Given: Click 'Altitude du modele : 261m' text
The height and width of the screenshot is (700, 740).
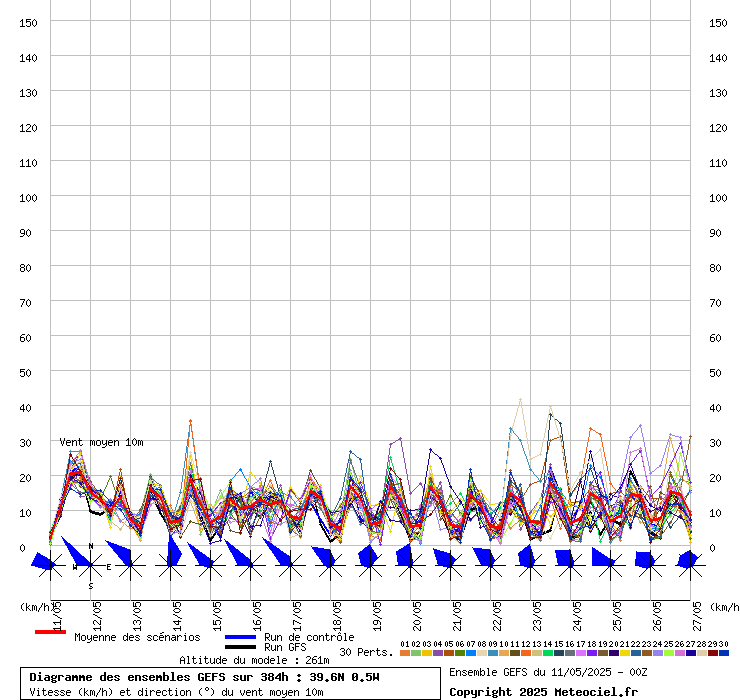Looking at the screenshot, I should point(254,660).
